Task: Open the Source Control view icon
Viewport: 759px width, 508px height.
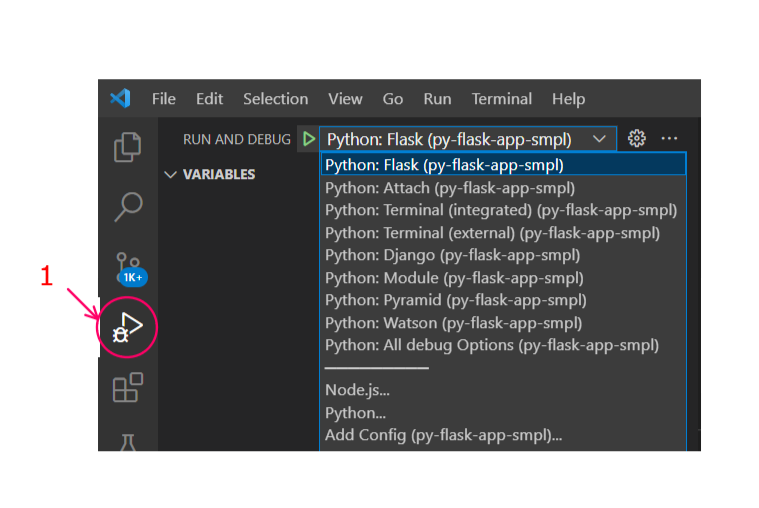Action: coord(128,268)
